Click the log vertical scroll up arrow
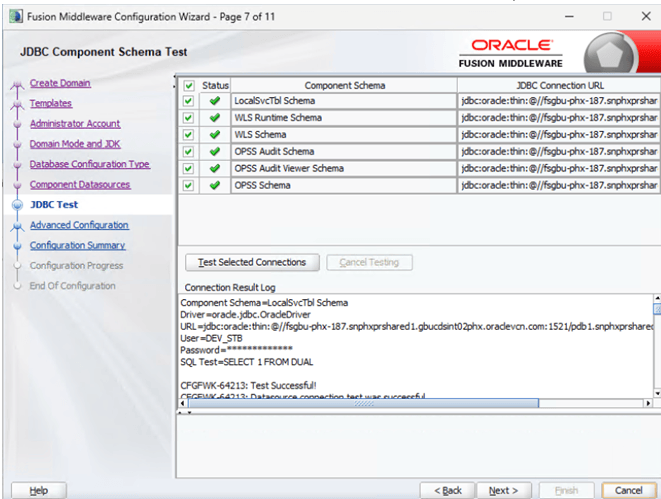This screenshot has height=499, width=661. click(x=657, y=298)
